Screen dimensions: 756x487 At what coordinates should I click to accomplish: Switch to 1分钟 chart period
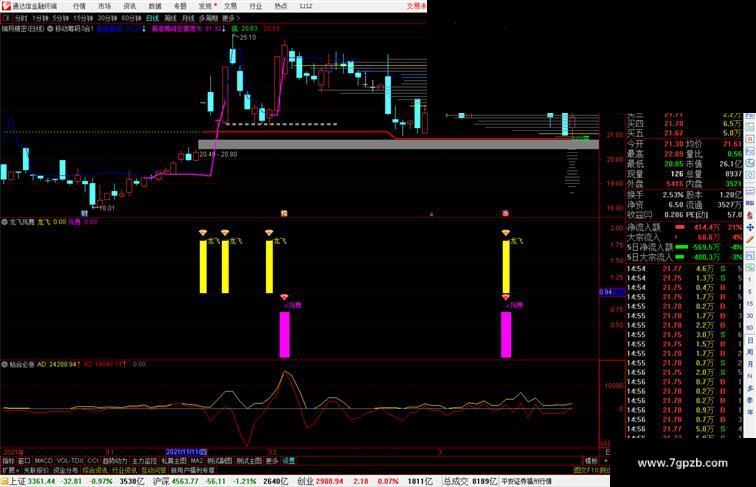[x=40, y=18]
